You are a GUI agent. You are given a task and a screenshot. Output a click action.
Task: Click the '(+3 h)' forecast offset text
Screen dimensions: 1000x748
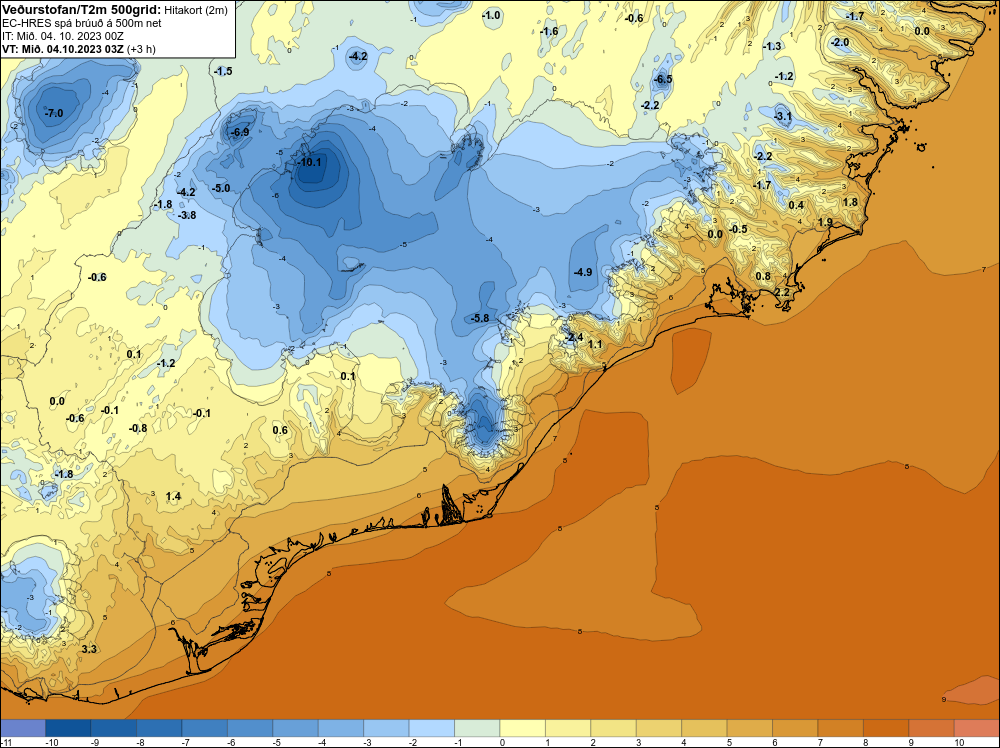click(141, 49)
